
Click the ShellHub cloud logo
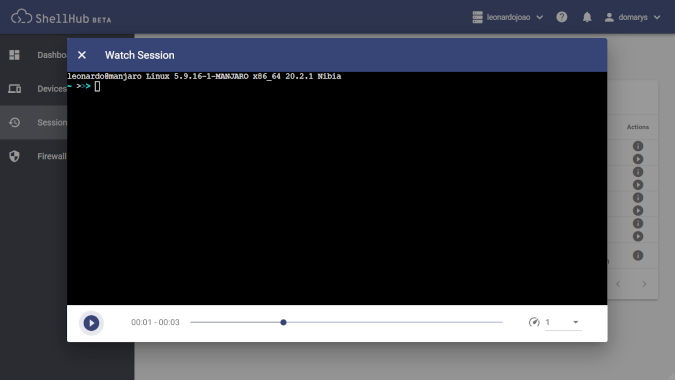pyautogui.click(x=21, y=17)
